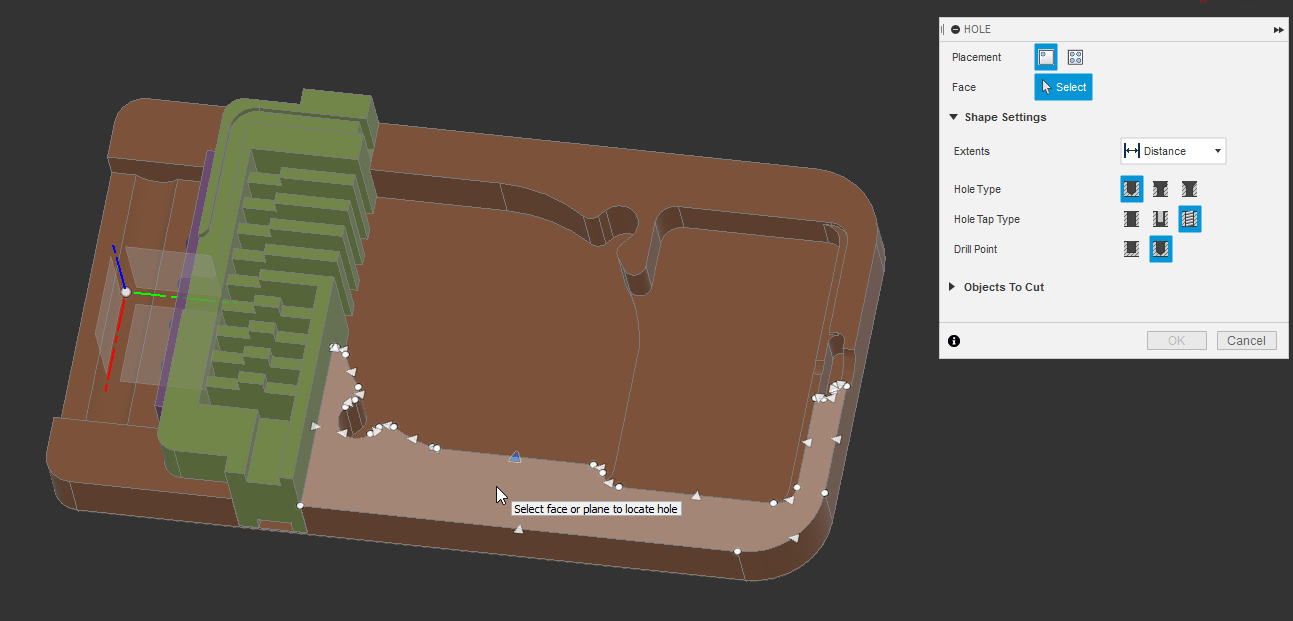Viewport: 1293px width, 621px height.
Task: Select the Flat drill point icon
Action: pyautogui.click(x=1132, y=249)
